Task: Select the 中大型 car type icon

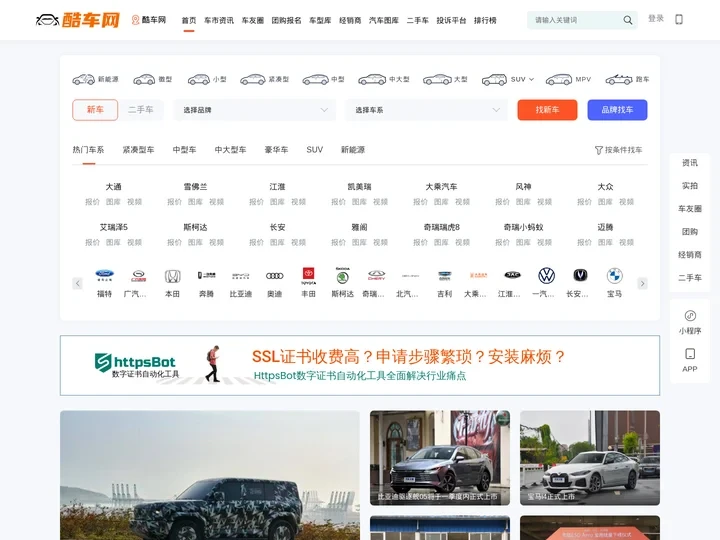Action: click(372, 79)
